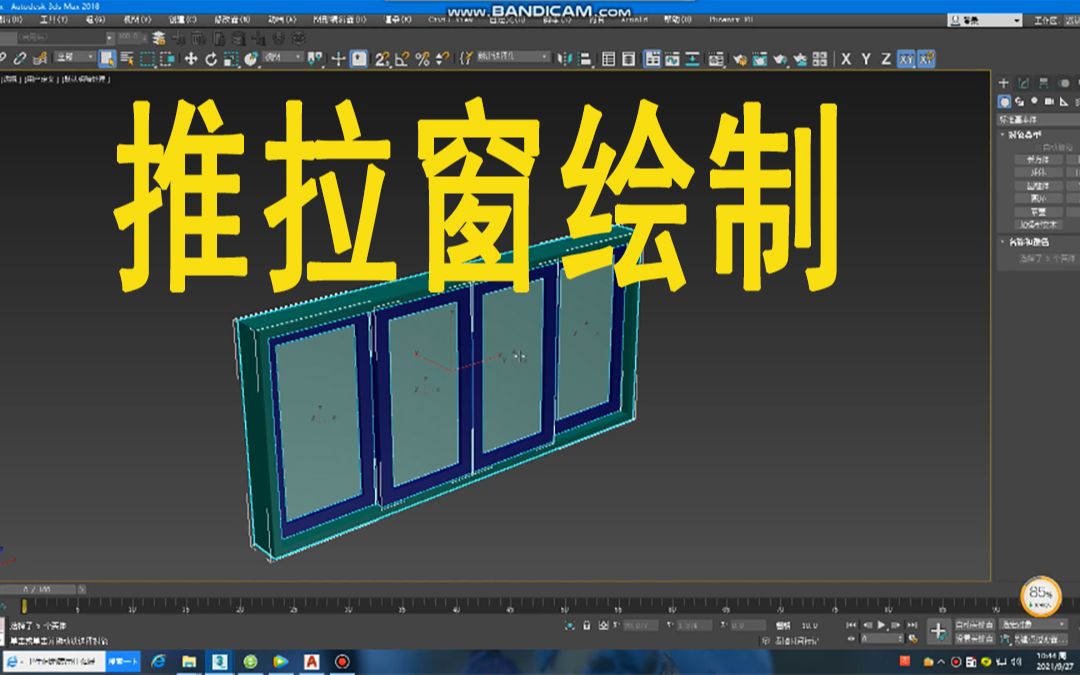The width and height of the screenshot is (1080, 675).
Task: Click the Bandicam icon in the system tray
Action: click(x=956, y=661)
